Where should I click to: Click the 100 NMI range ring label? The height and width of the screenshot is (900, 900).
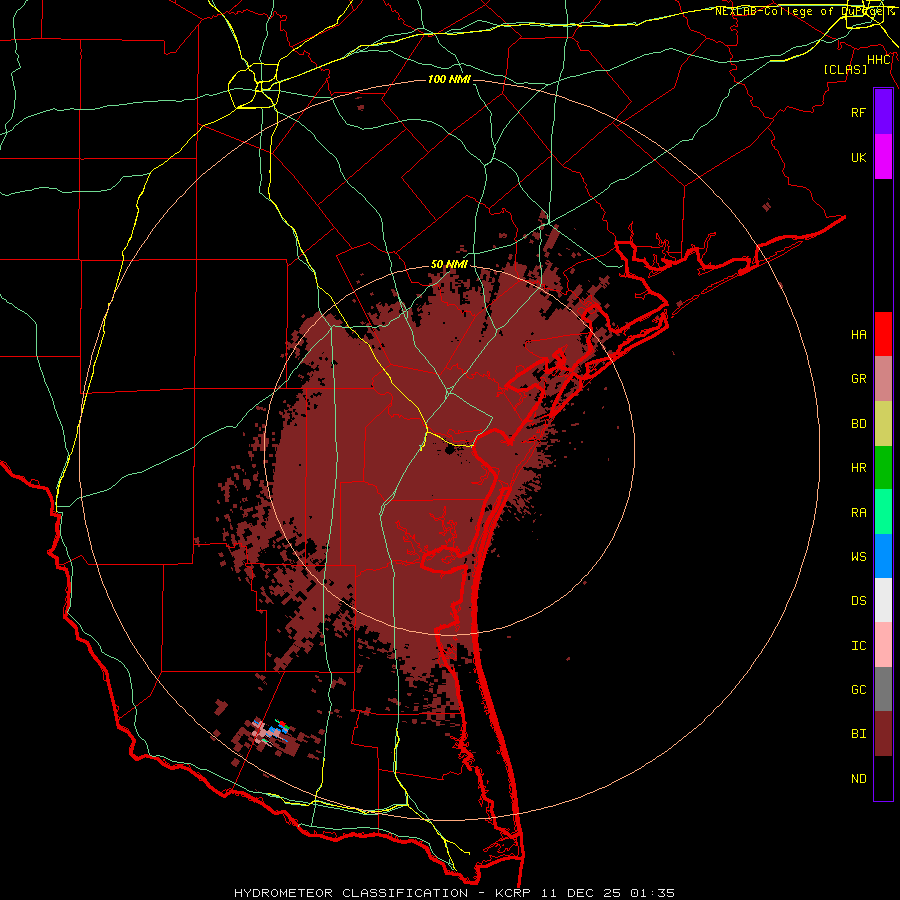(449, 79)
